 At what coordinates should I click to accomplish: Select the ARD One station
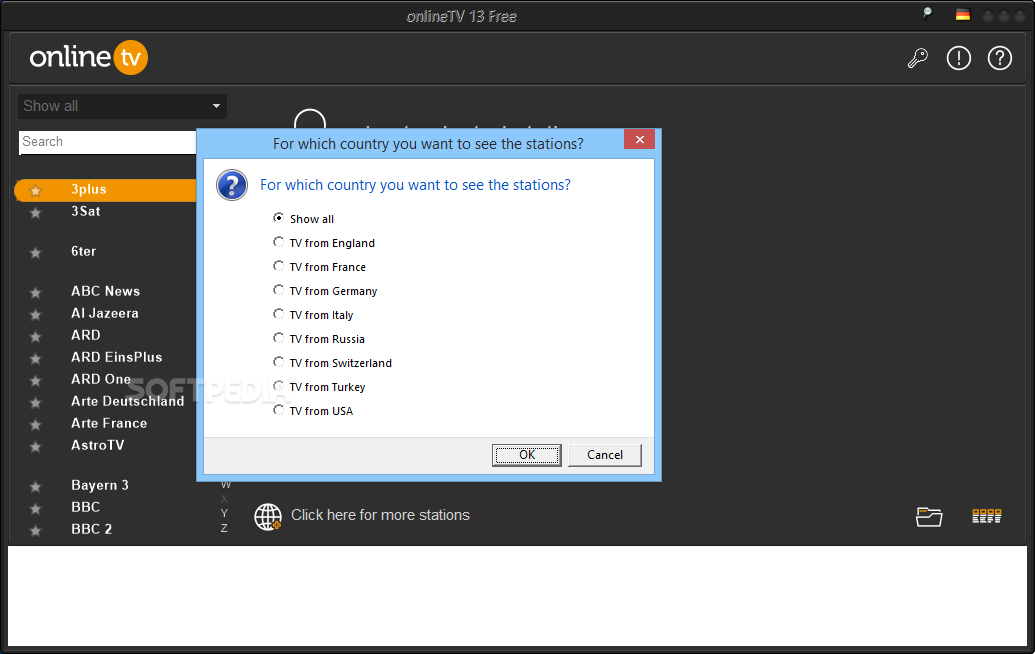[101, 379]
